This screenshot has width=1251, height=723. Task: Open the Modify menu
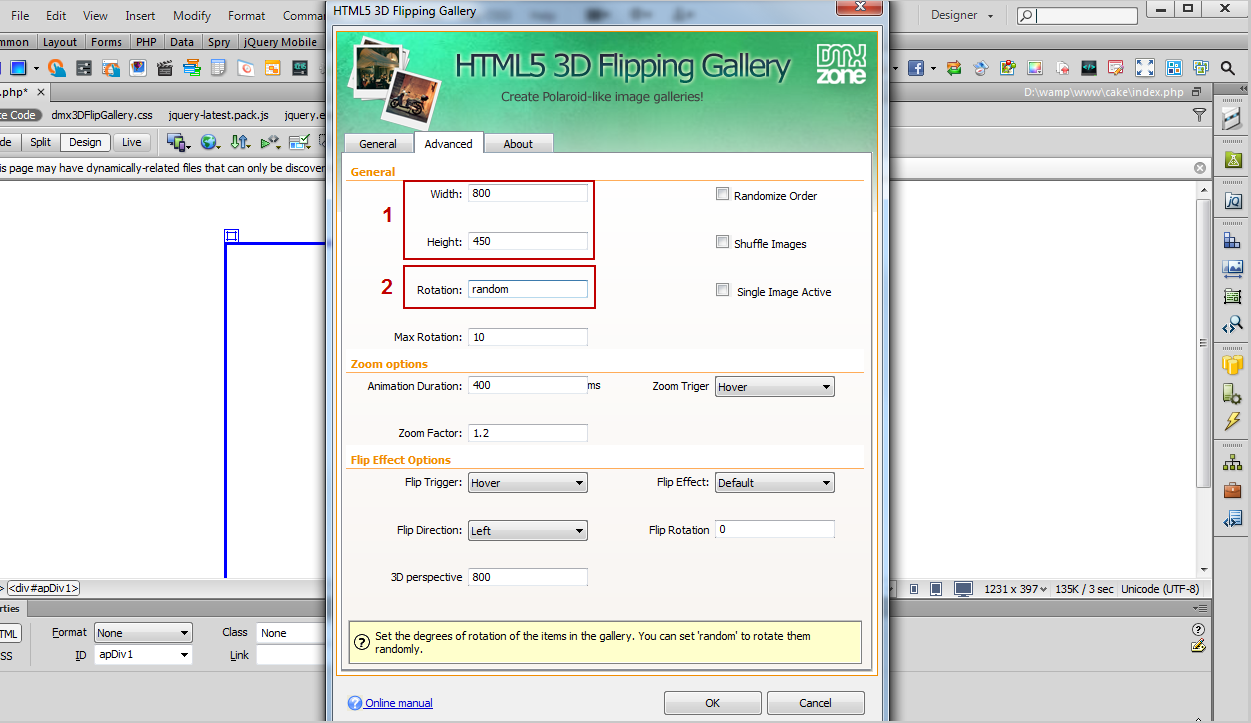(x=192, y=16)
